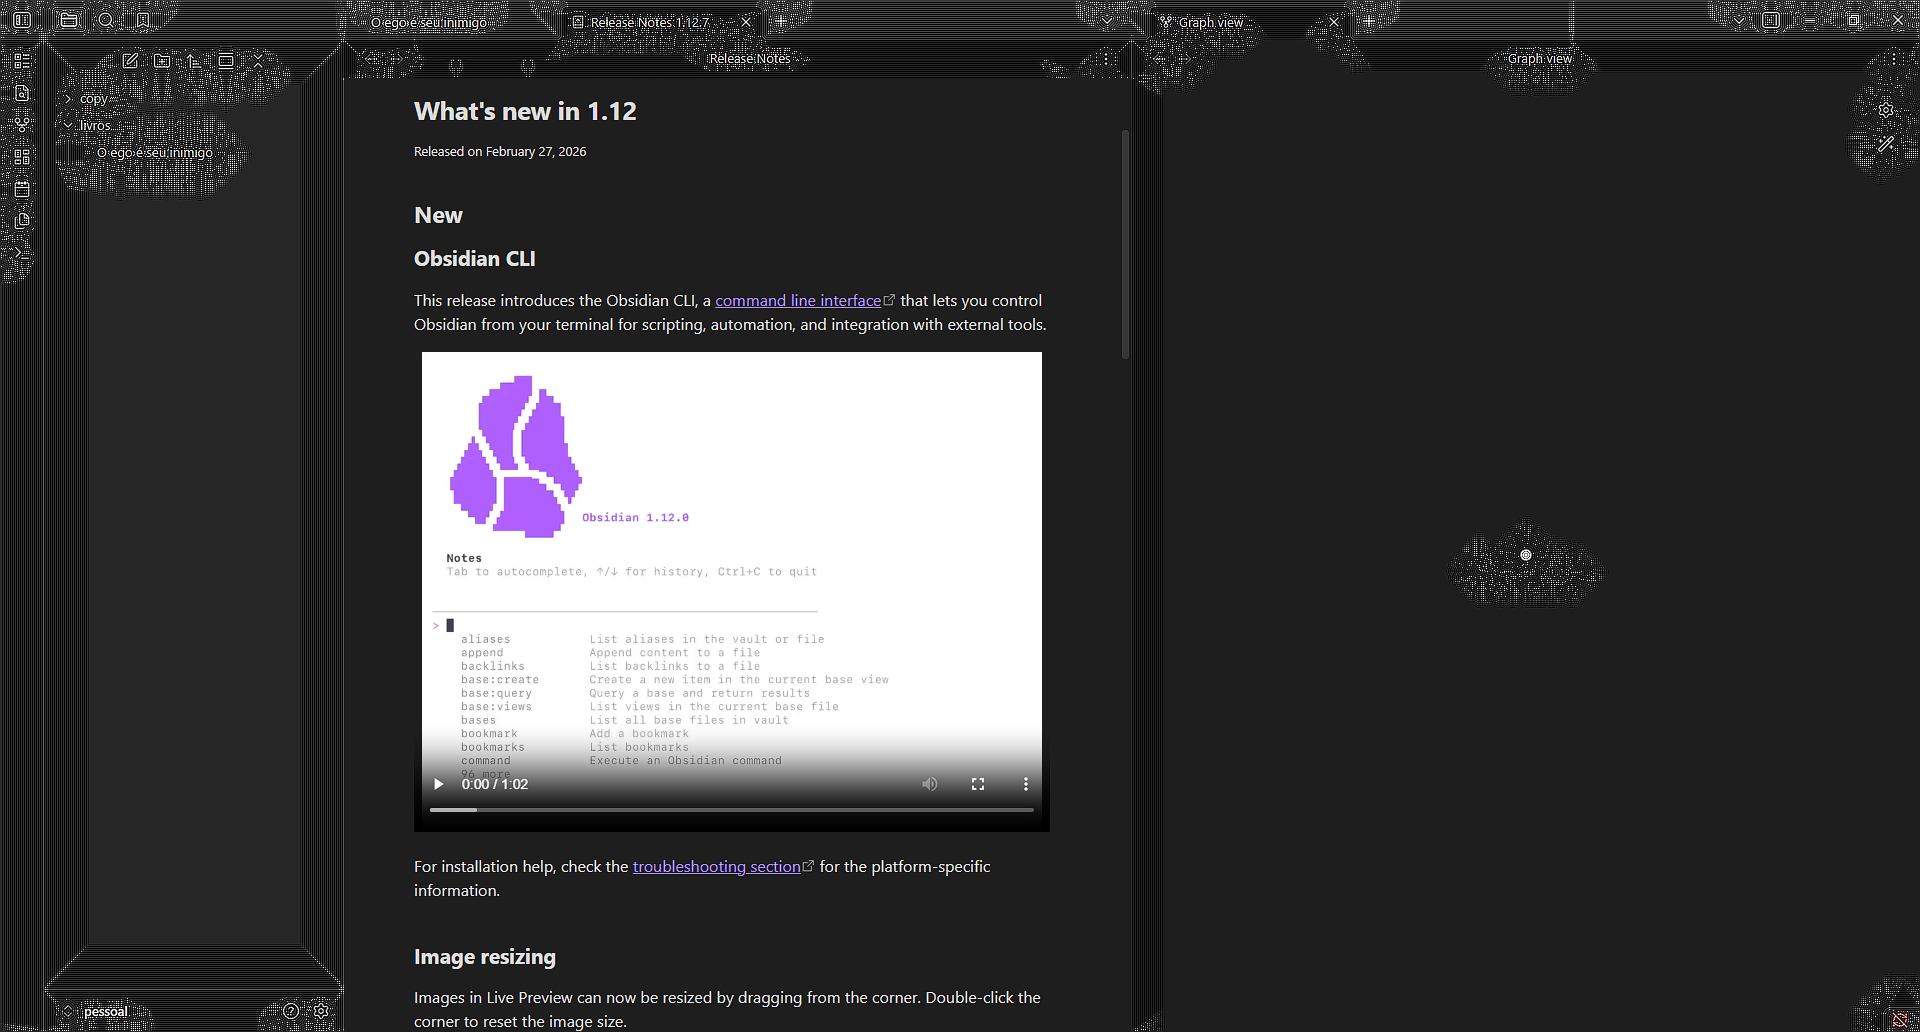1920x1032 pixels.
Task: Create a new folder in file explorer
Action: pos(162,60)
